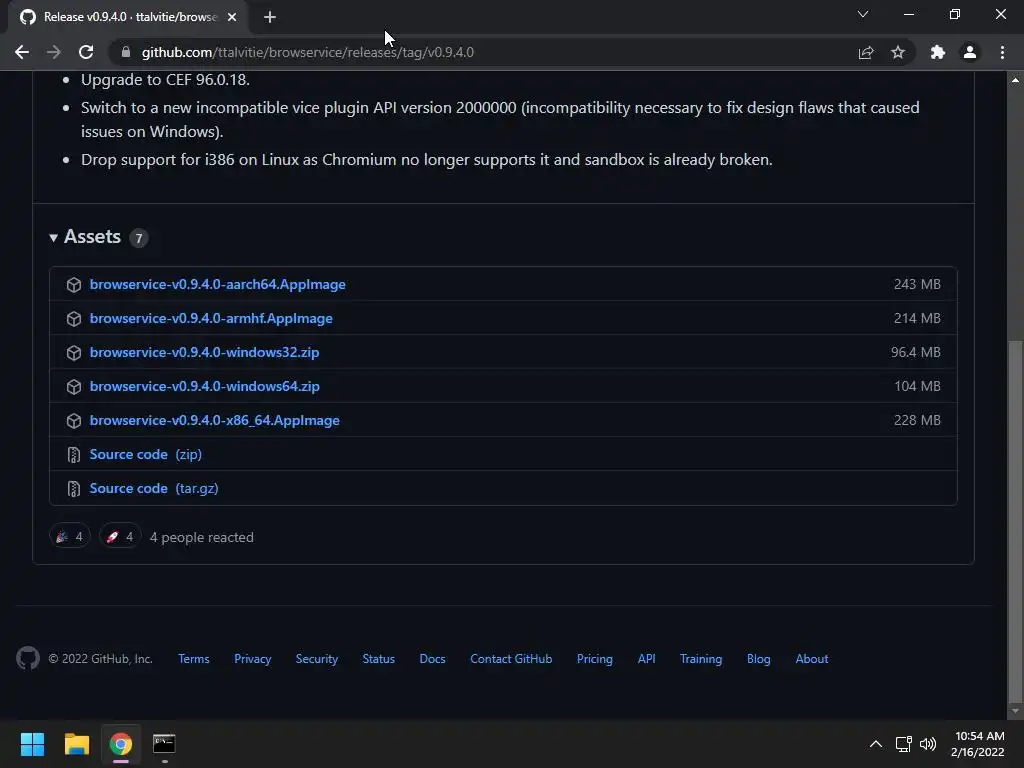Open the taskbar clock showing 10:54 AM
Image resolution: width=1024 pixels, height=768 pixels.
click(x=978, y=744)
